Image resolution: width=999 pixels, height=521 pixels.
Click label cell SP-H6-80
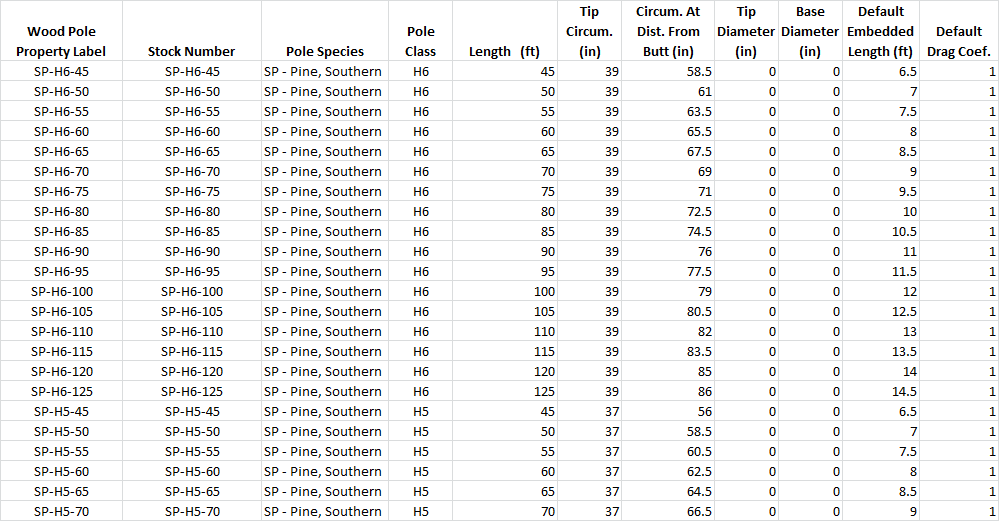(61, 211)
